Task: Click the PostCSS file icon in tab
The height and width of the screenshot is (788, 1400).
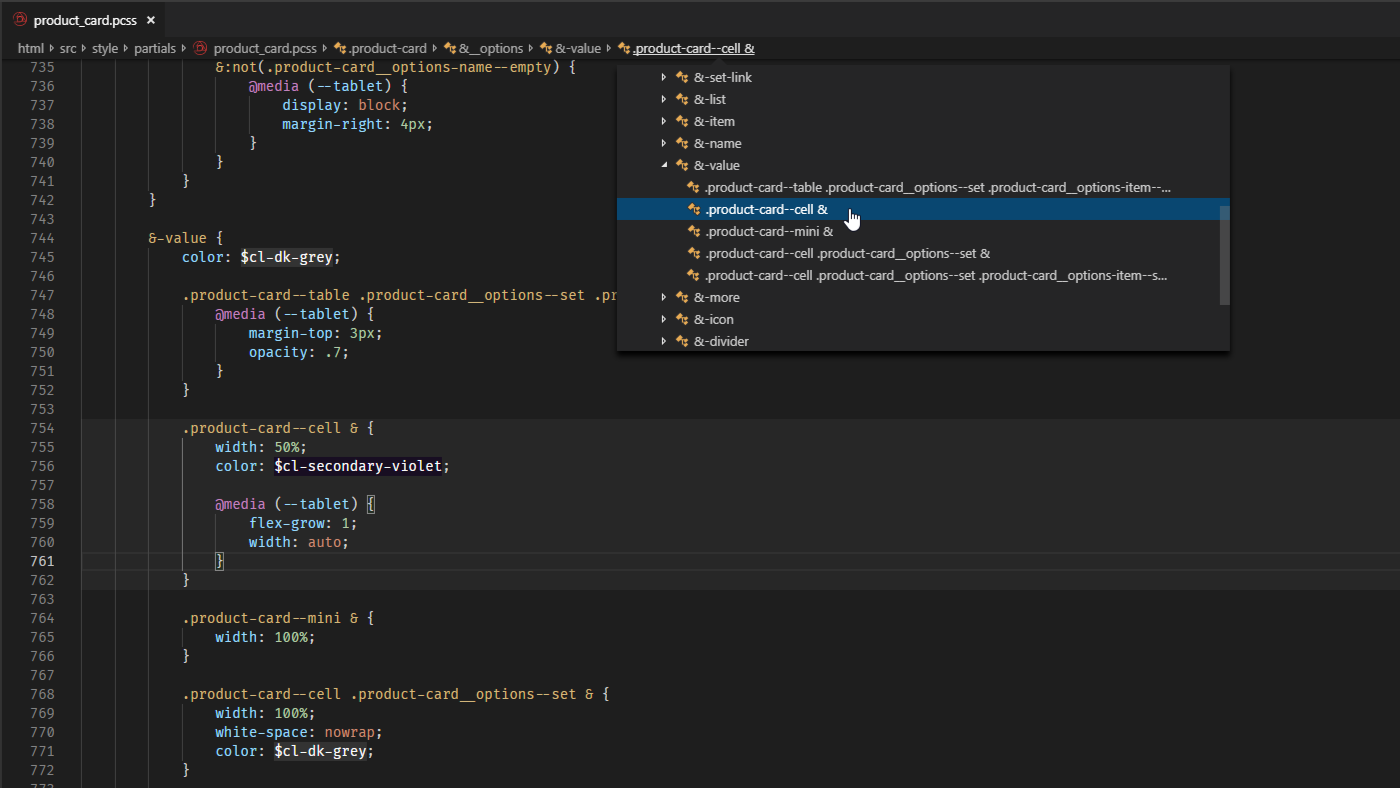Action: pos(19,20)
